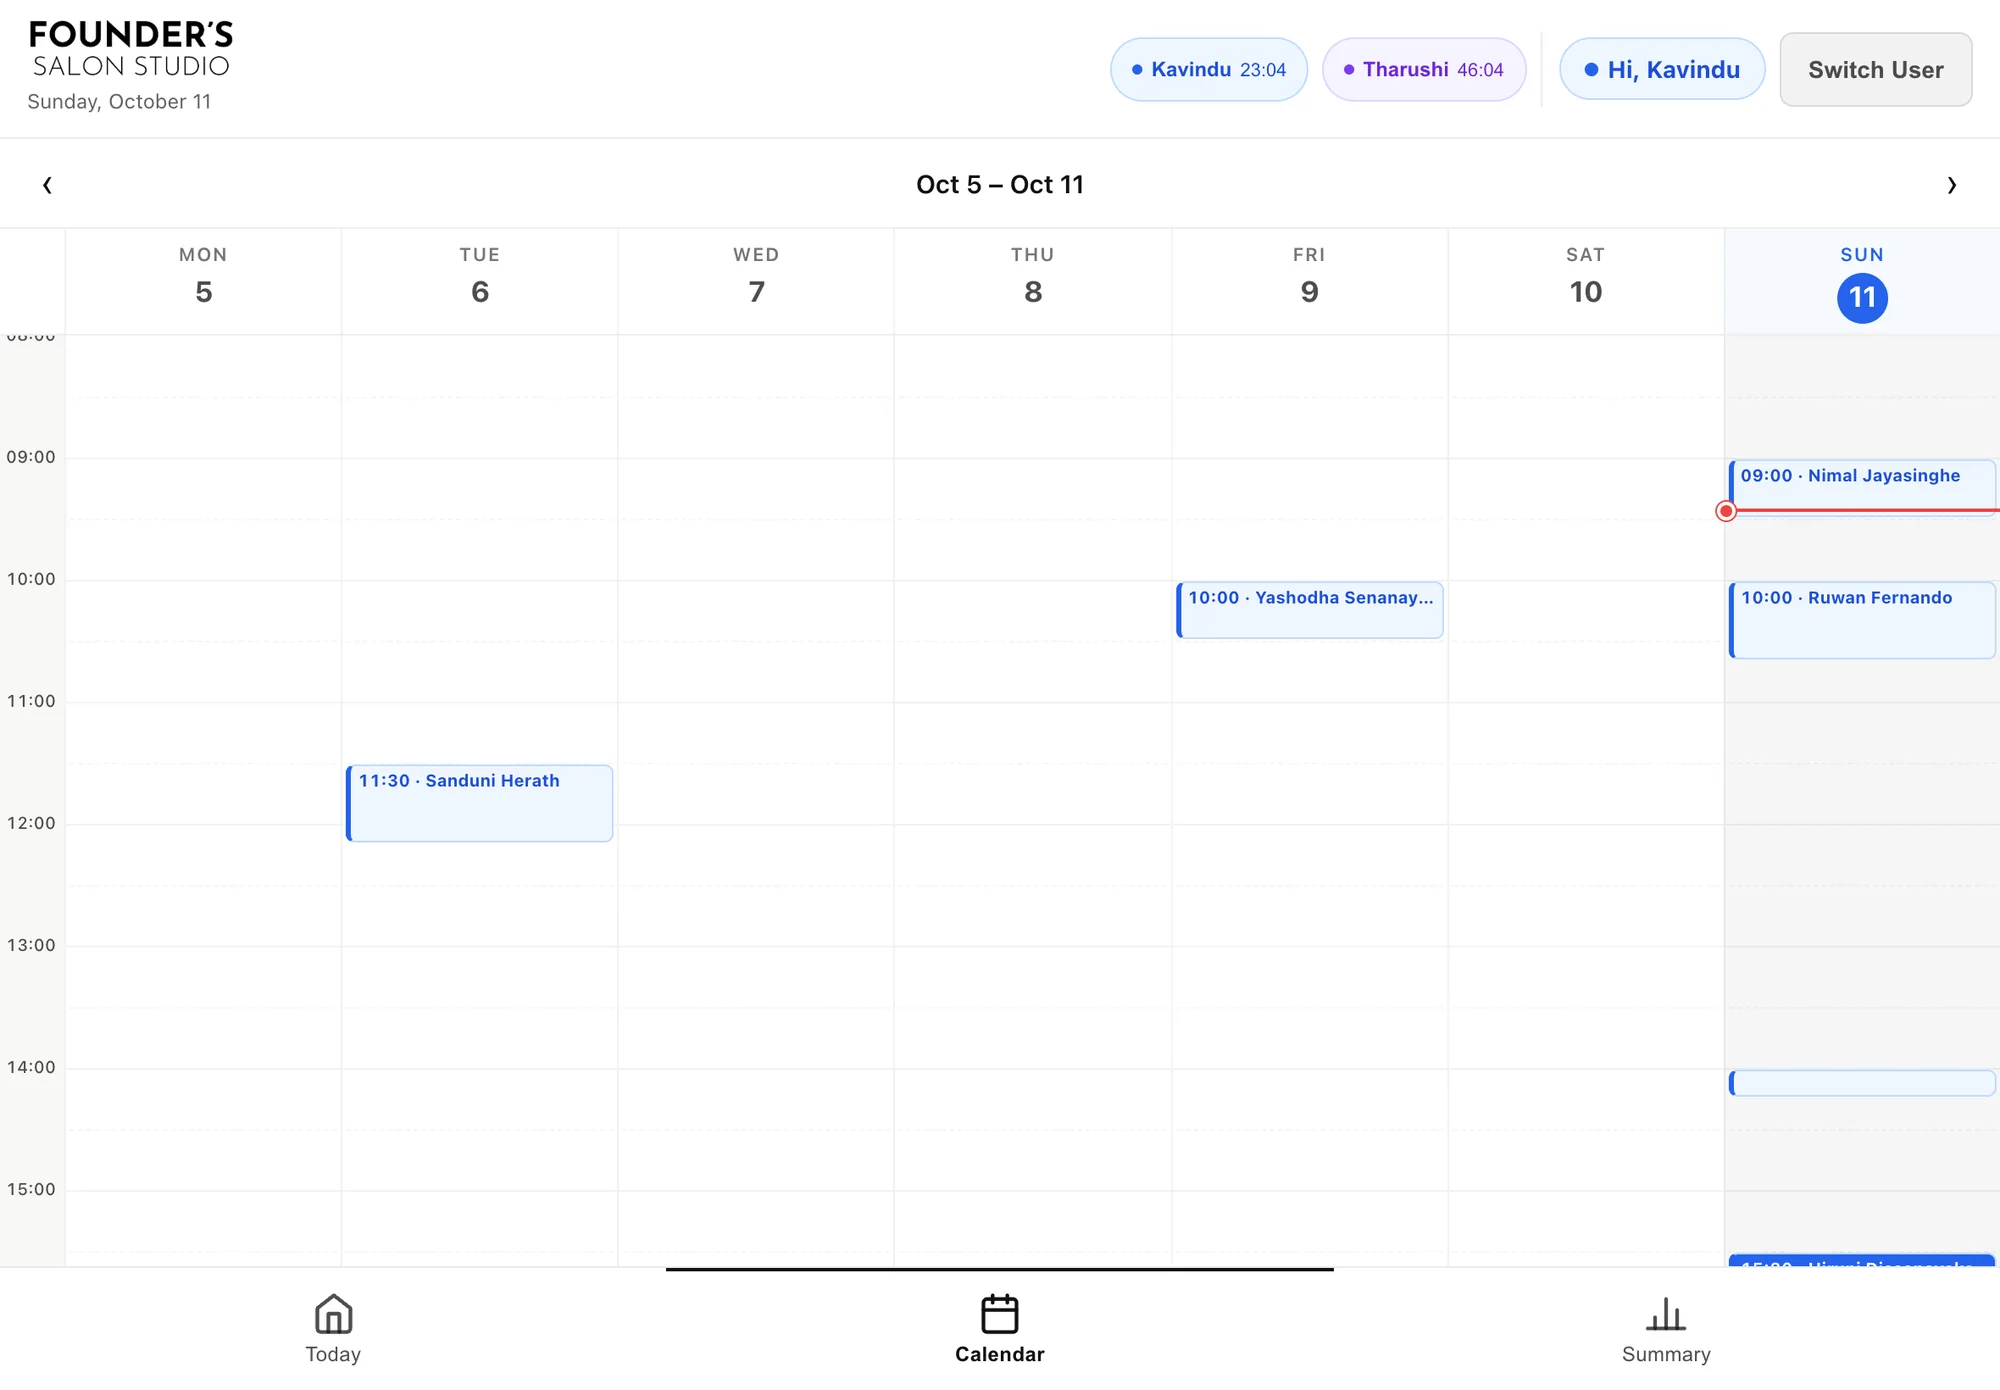The height and width of the screenshot is (1390, 2000).
Task: Open the Calendar tab
Action: click(x=999, y=1329)
